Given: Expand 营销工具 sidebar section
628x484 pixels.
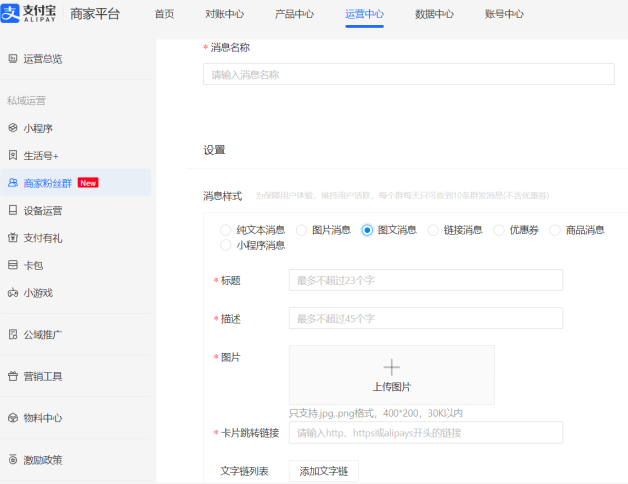Looking at the screenshot, I should [x=43, y=377].
